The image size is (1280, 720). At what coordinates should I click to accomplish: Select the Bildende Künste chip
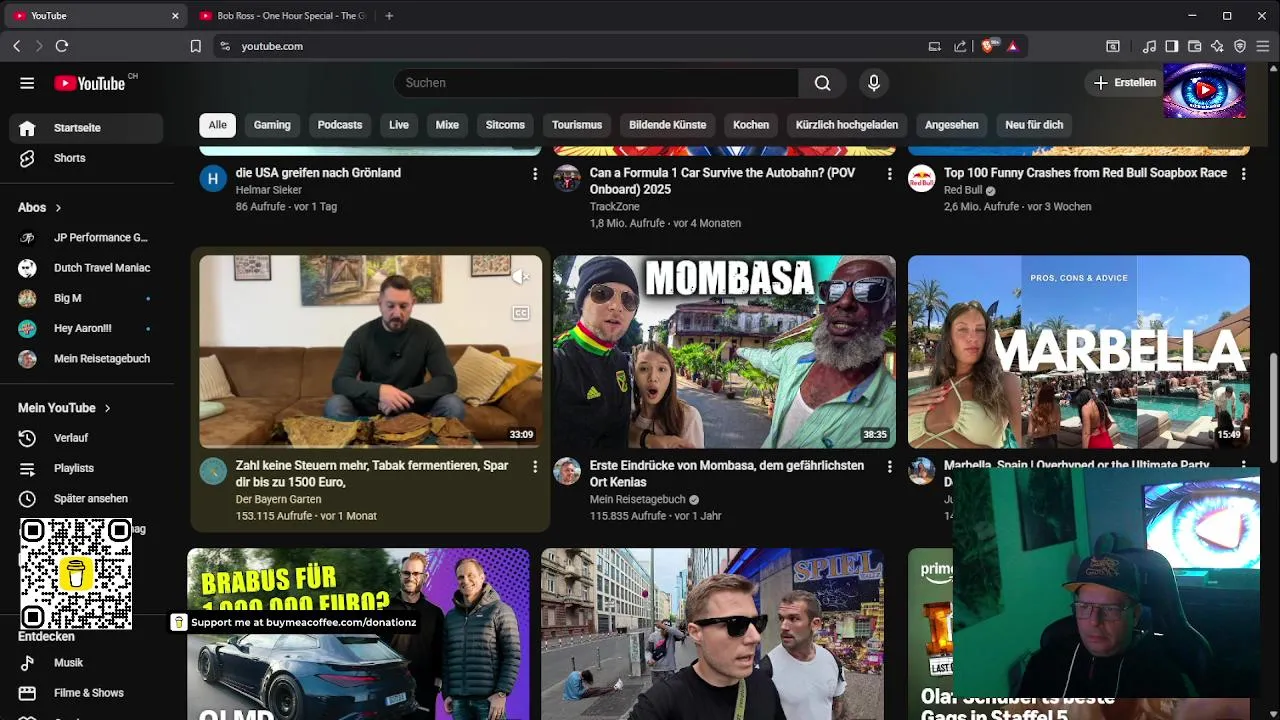coord(668,125)
